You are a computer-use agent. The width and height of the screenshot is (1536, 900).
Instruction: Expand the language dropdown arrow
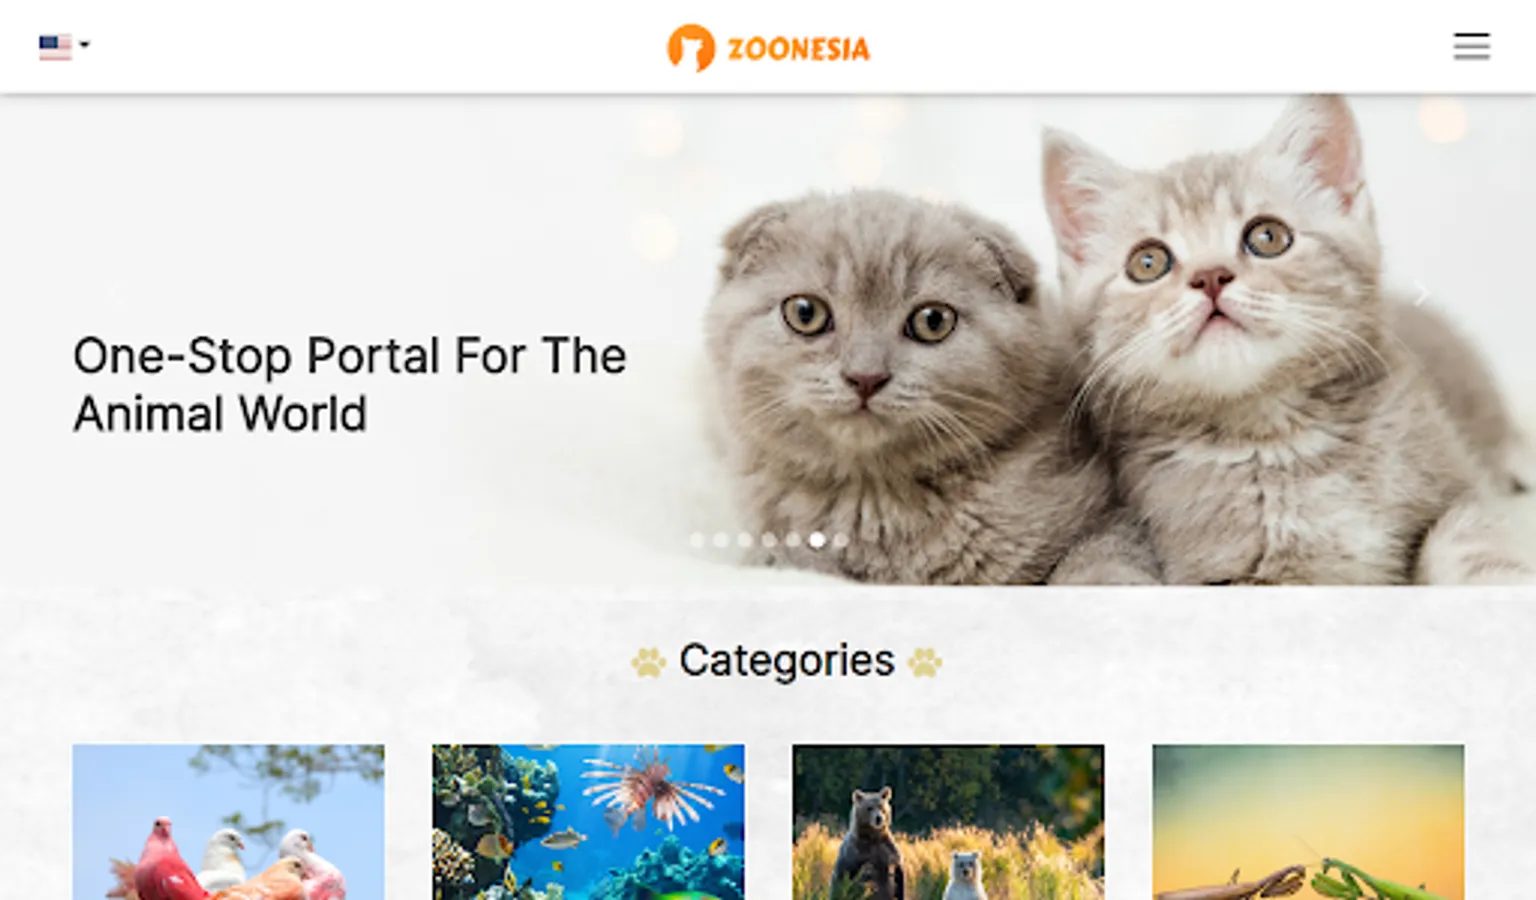[x=85, y=44]
